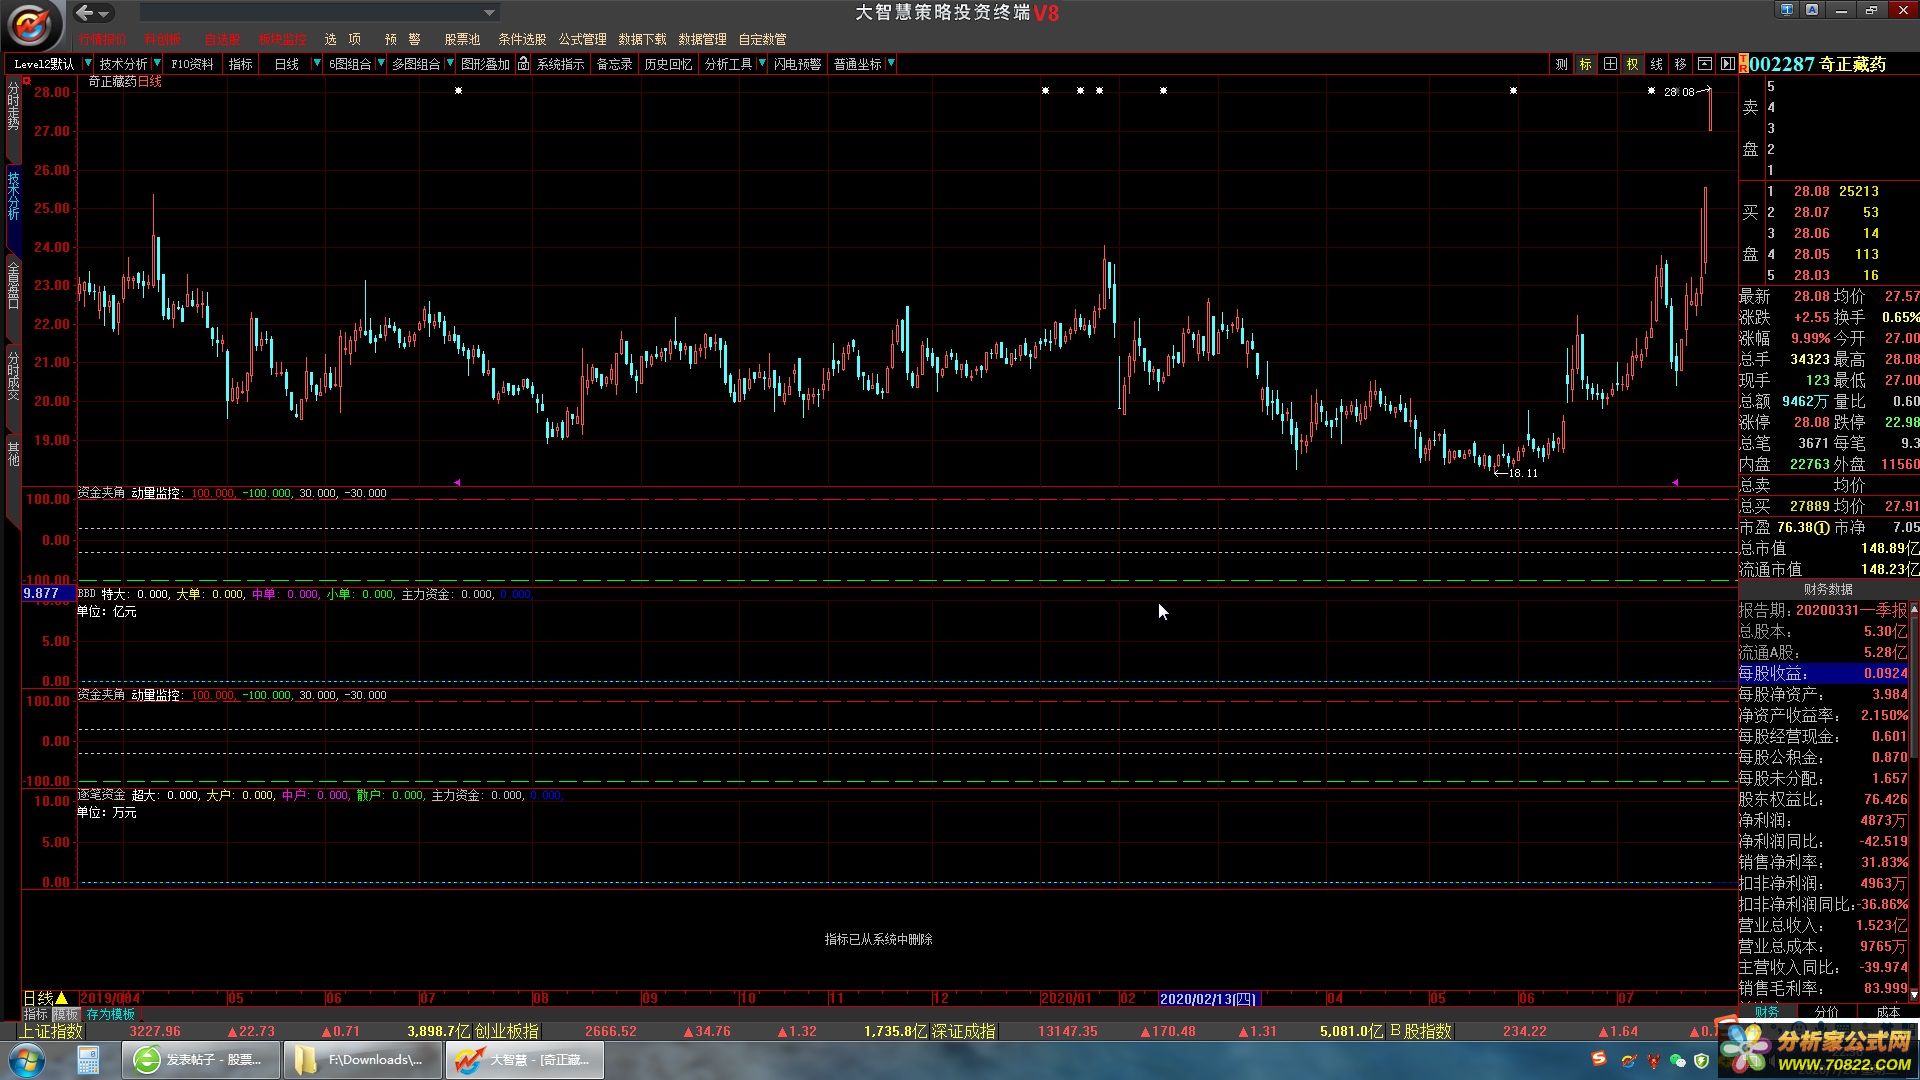Click the 条件选股 menu item

click(x=522, y=39)
